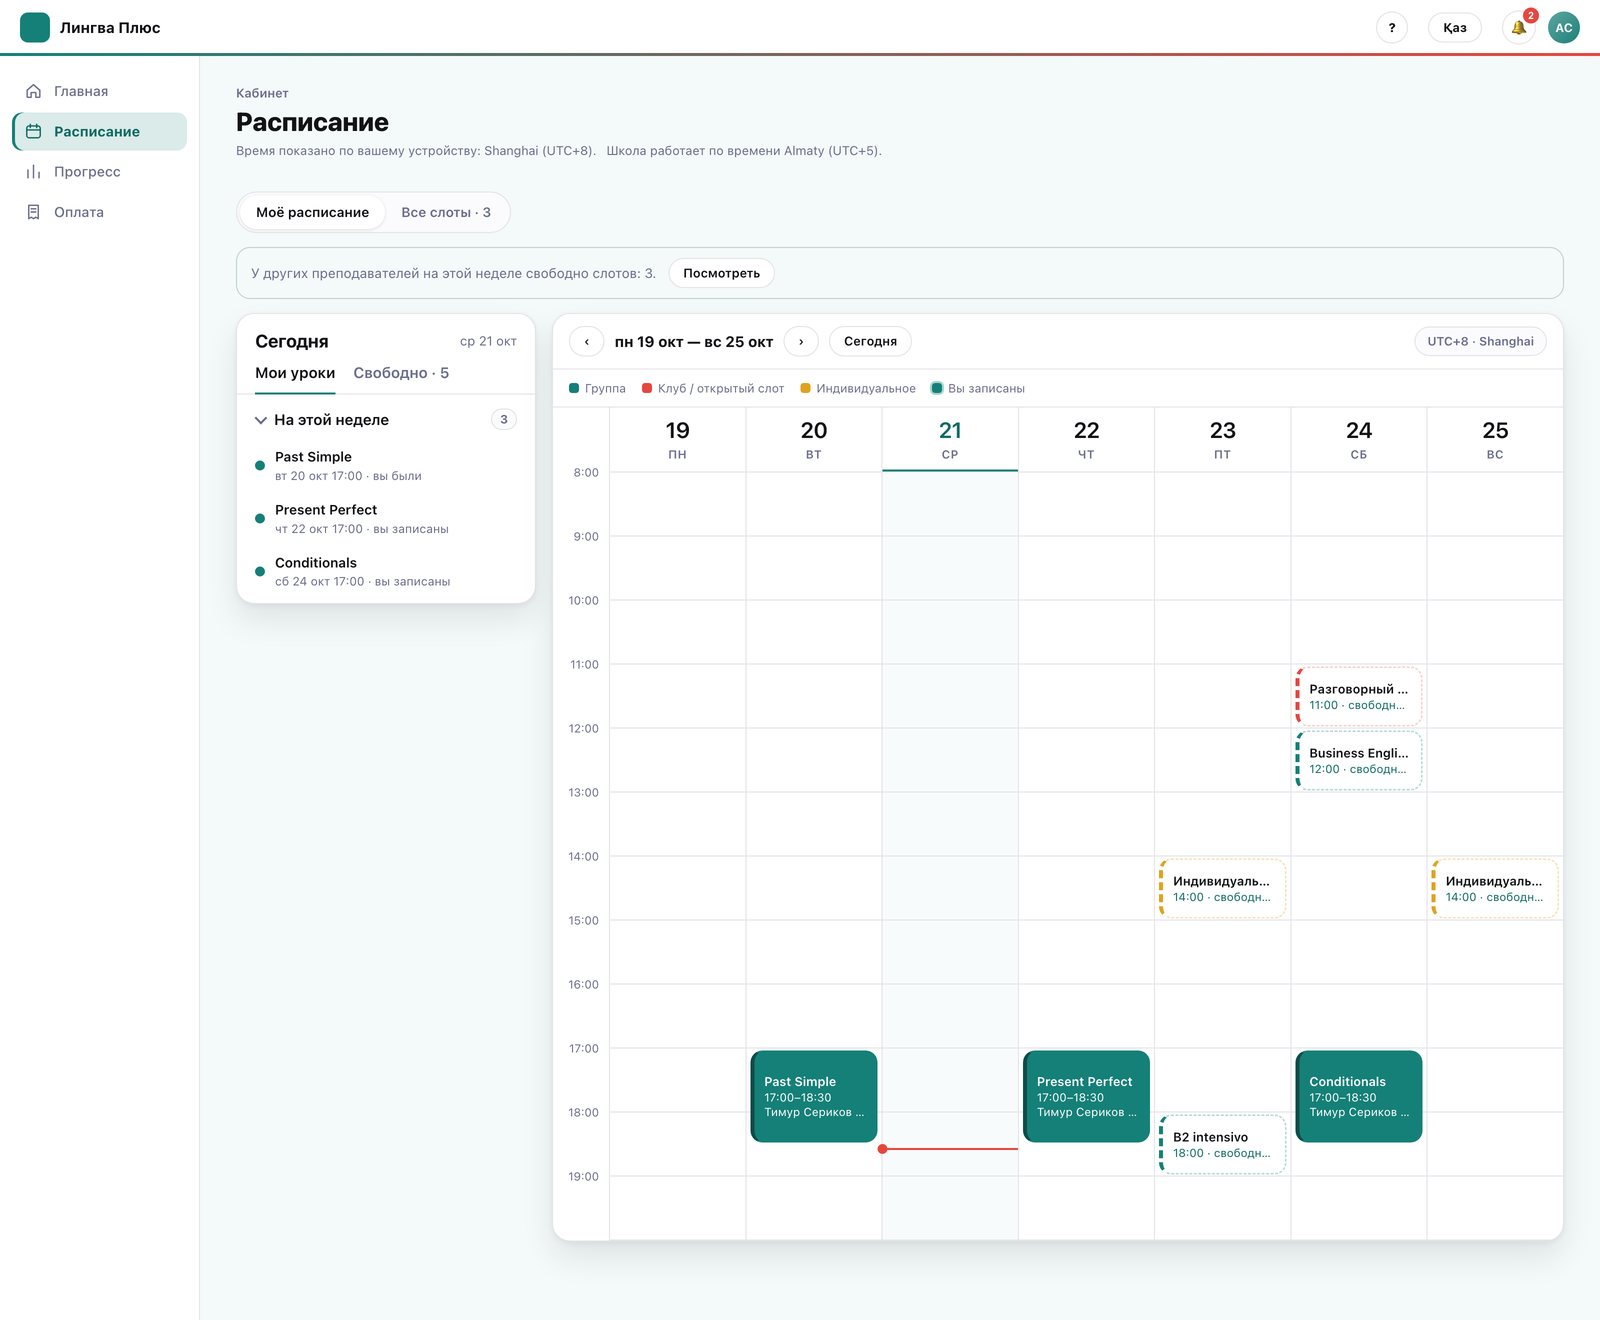Image resolution: width=1600 pixels, height=1320 pixels.
Task: Click the day header 21 СР
Action: [x=950, y=439]
